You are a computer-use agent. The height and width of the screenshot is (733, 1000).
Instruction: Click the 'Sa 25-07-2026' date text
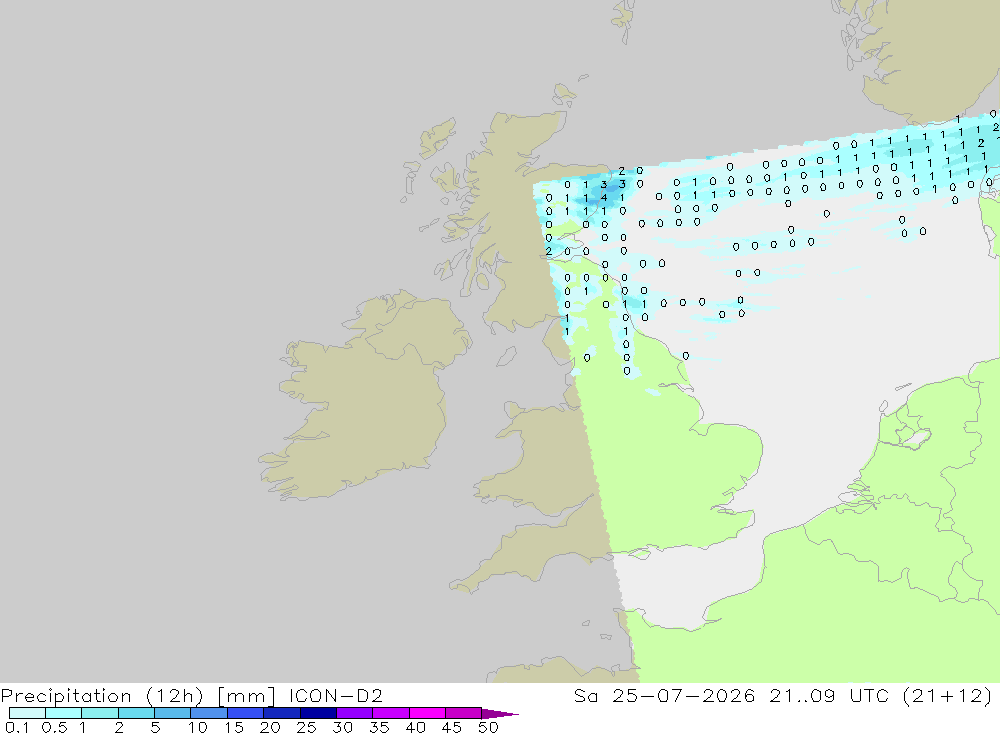pyautogui.click(x=664, y=695)
